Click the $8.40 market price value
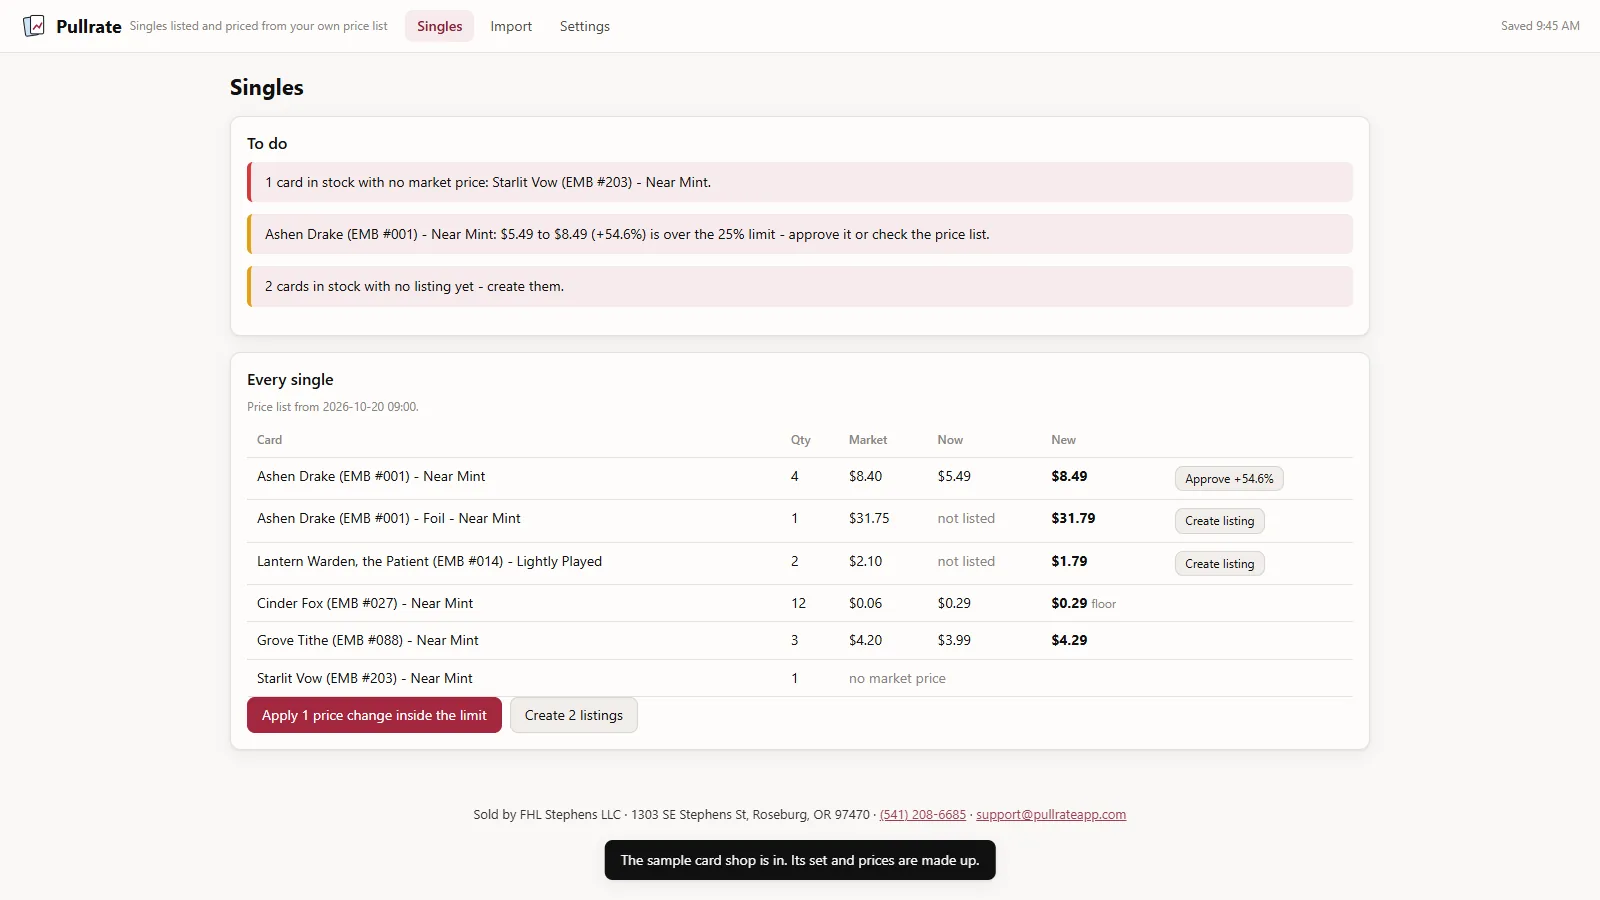 (865, 476)
